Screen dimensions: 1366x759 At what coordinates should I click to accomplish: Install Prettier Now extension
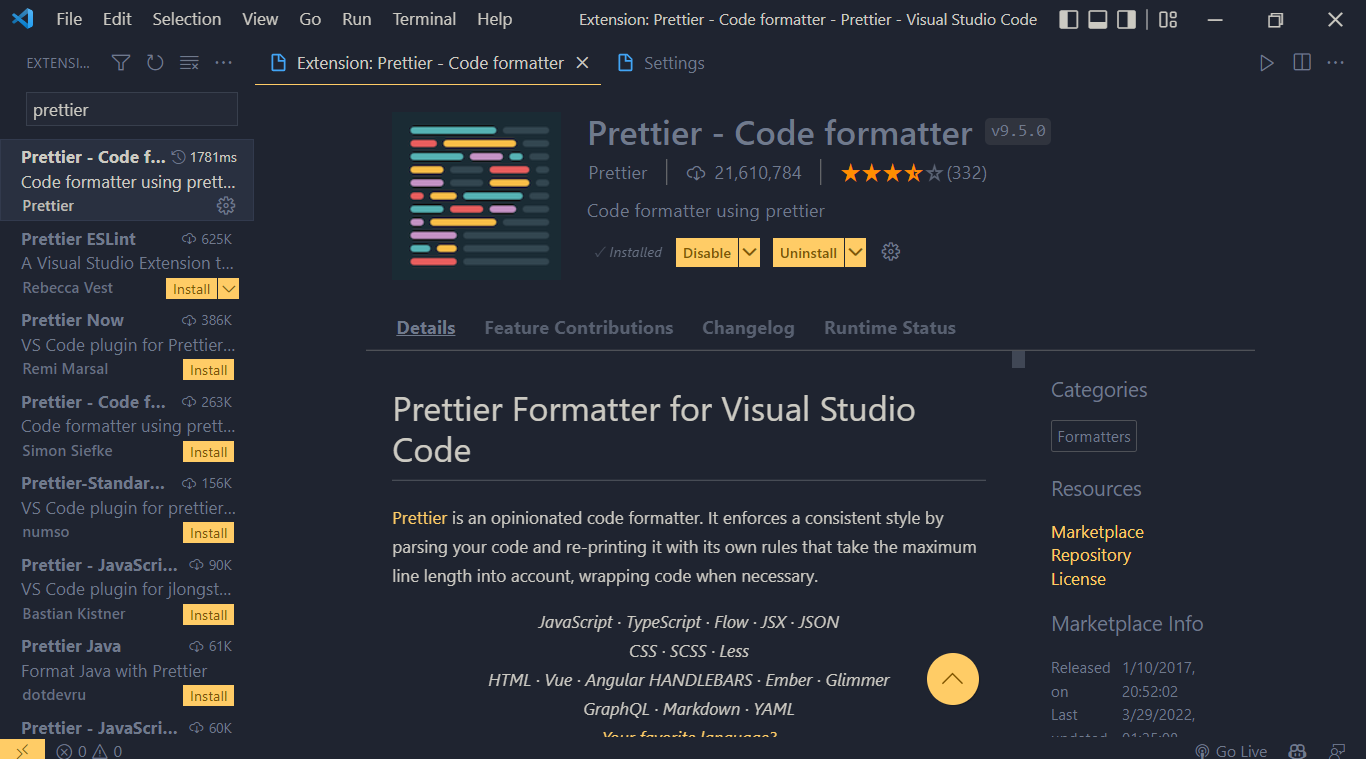[x=209, y=370]
